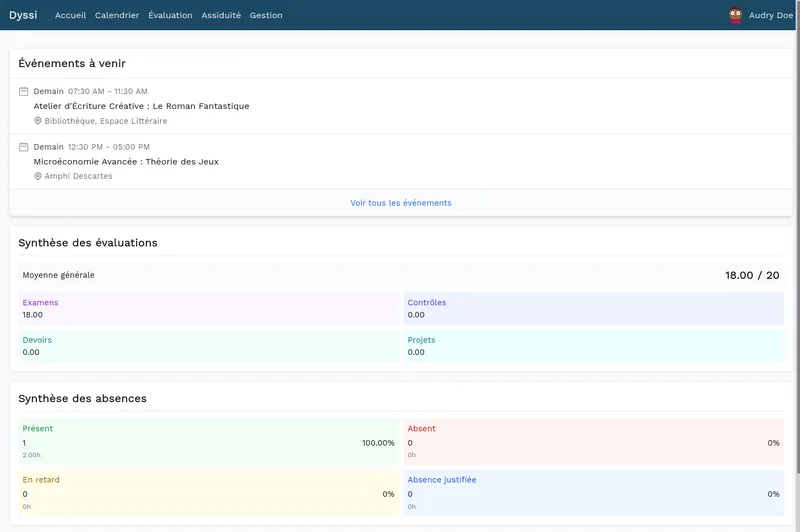Viewport: 800px width, 532px height.
Task: Go to the Accueil menu item
Action: [70, 15]
